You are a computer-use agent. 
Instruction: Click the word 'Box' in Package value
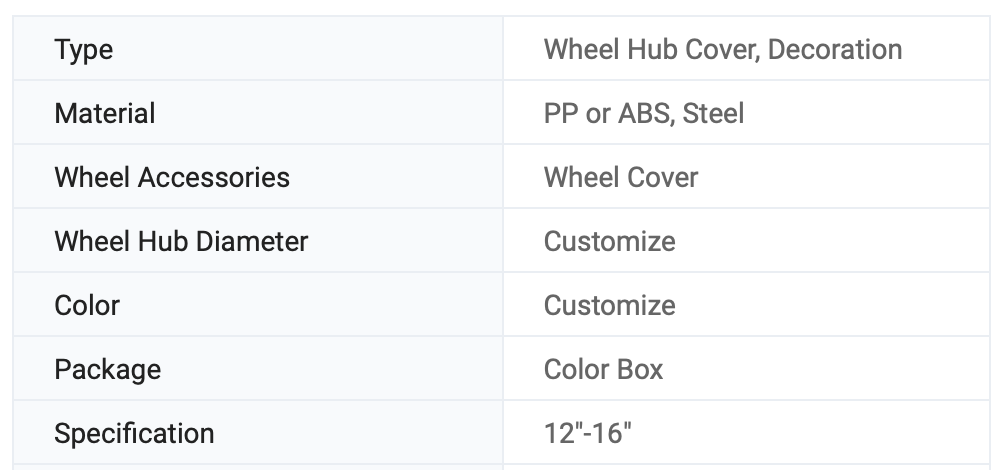[641, 369]
